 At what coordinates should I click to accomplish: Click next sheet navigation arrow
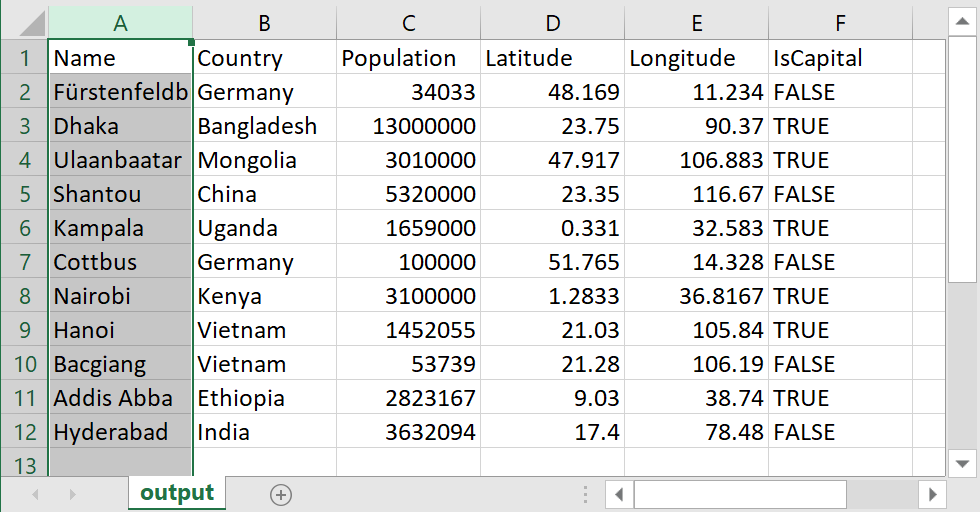(72, 494)
